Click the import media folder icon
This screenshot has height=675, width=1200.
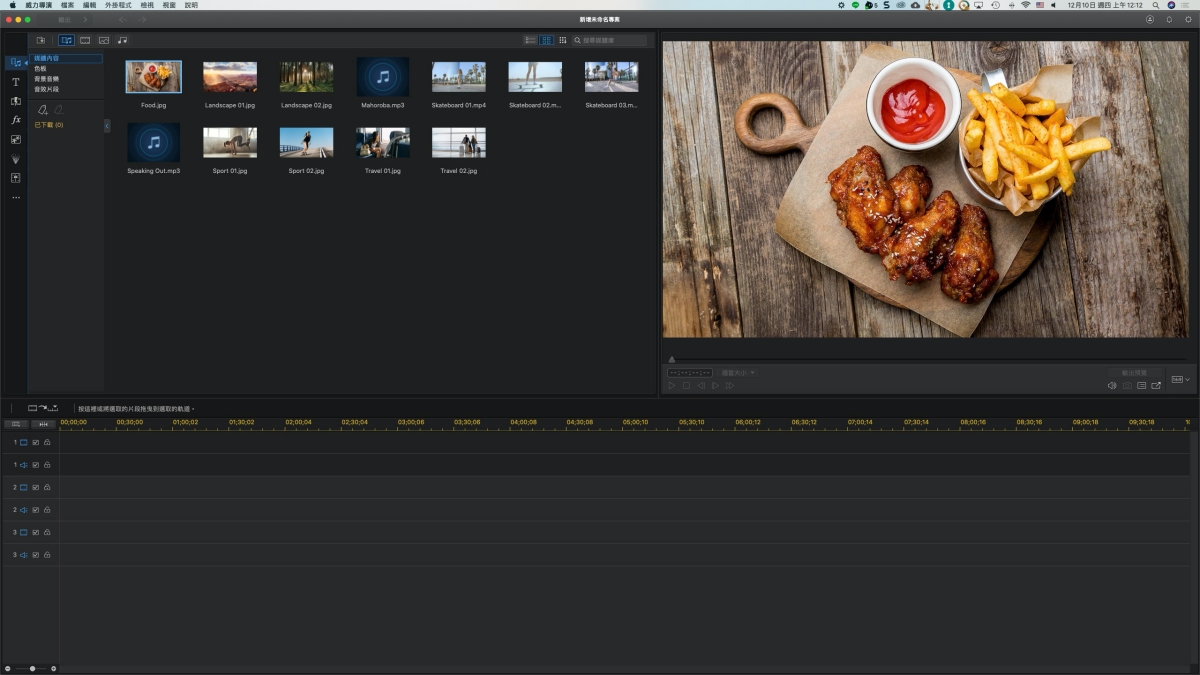pyautogui.click(x=41, y=40)
